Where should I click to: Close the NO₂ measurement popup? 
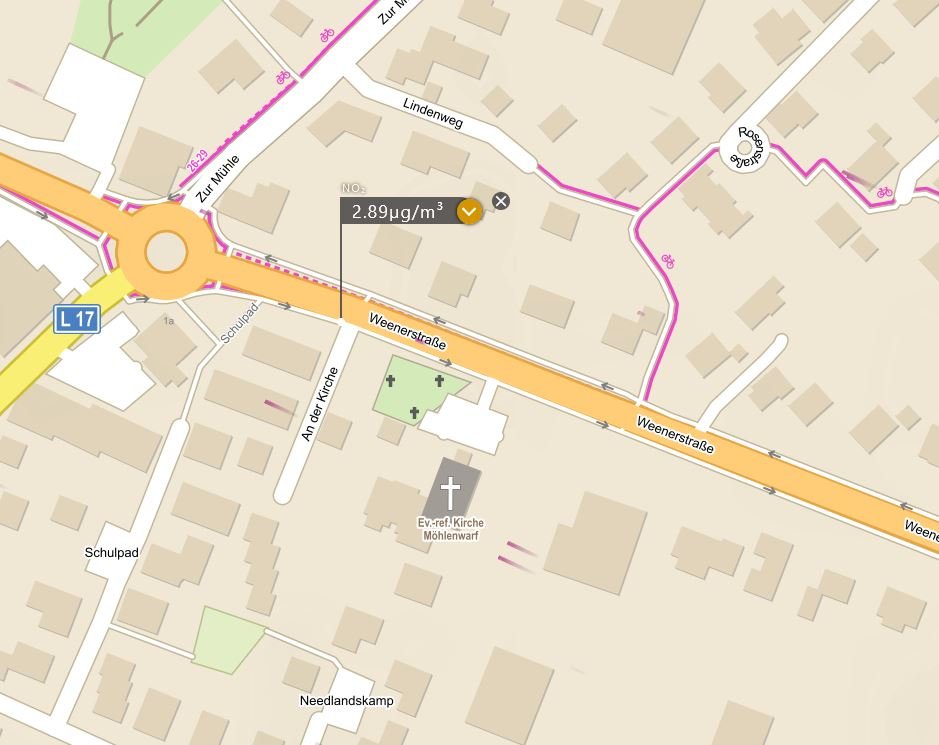pos(501,201)
